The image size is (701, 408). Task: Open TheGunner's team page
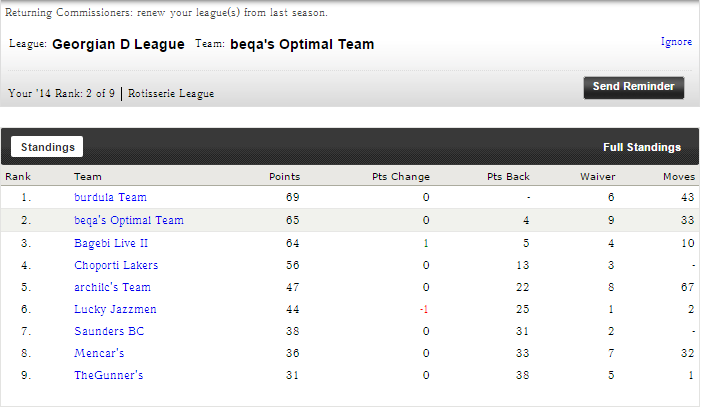[108, 375]
